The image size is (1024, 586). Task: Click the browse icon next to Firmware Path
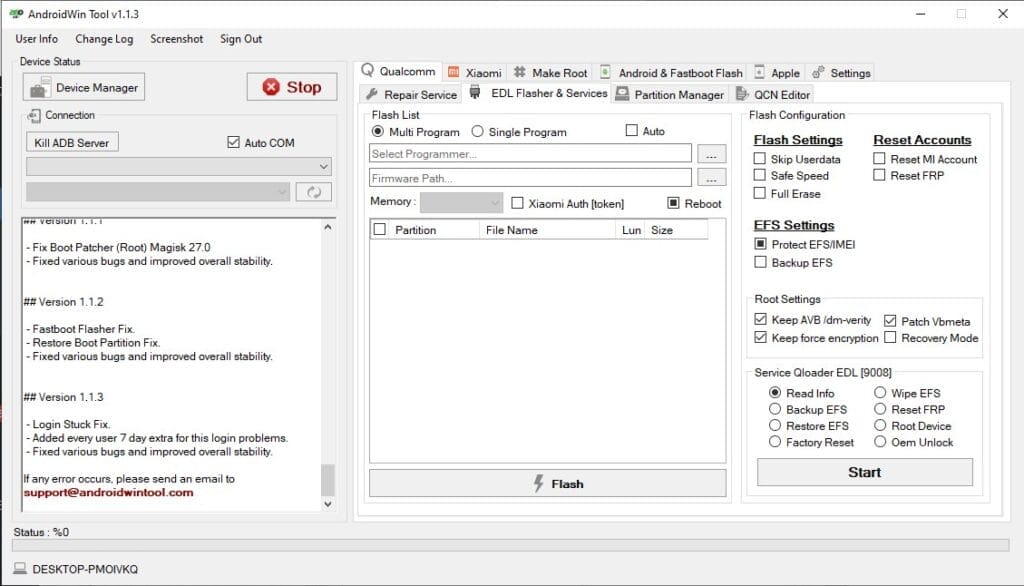pos(713,177)
